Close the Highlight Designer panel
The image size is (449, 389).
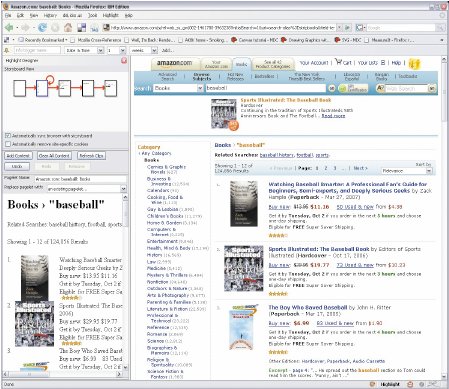[124, 60]
